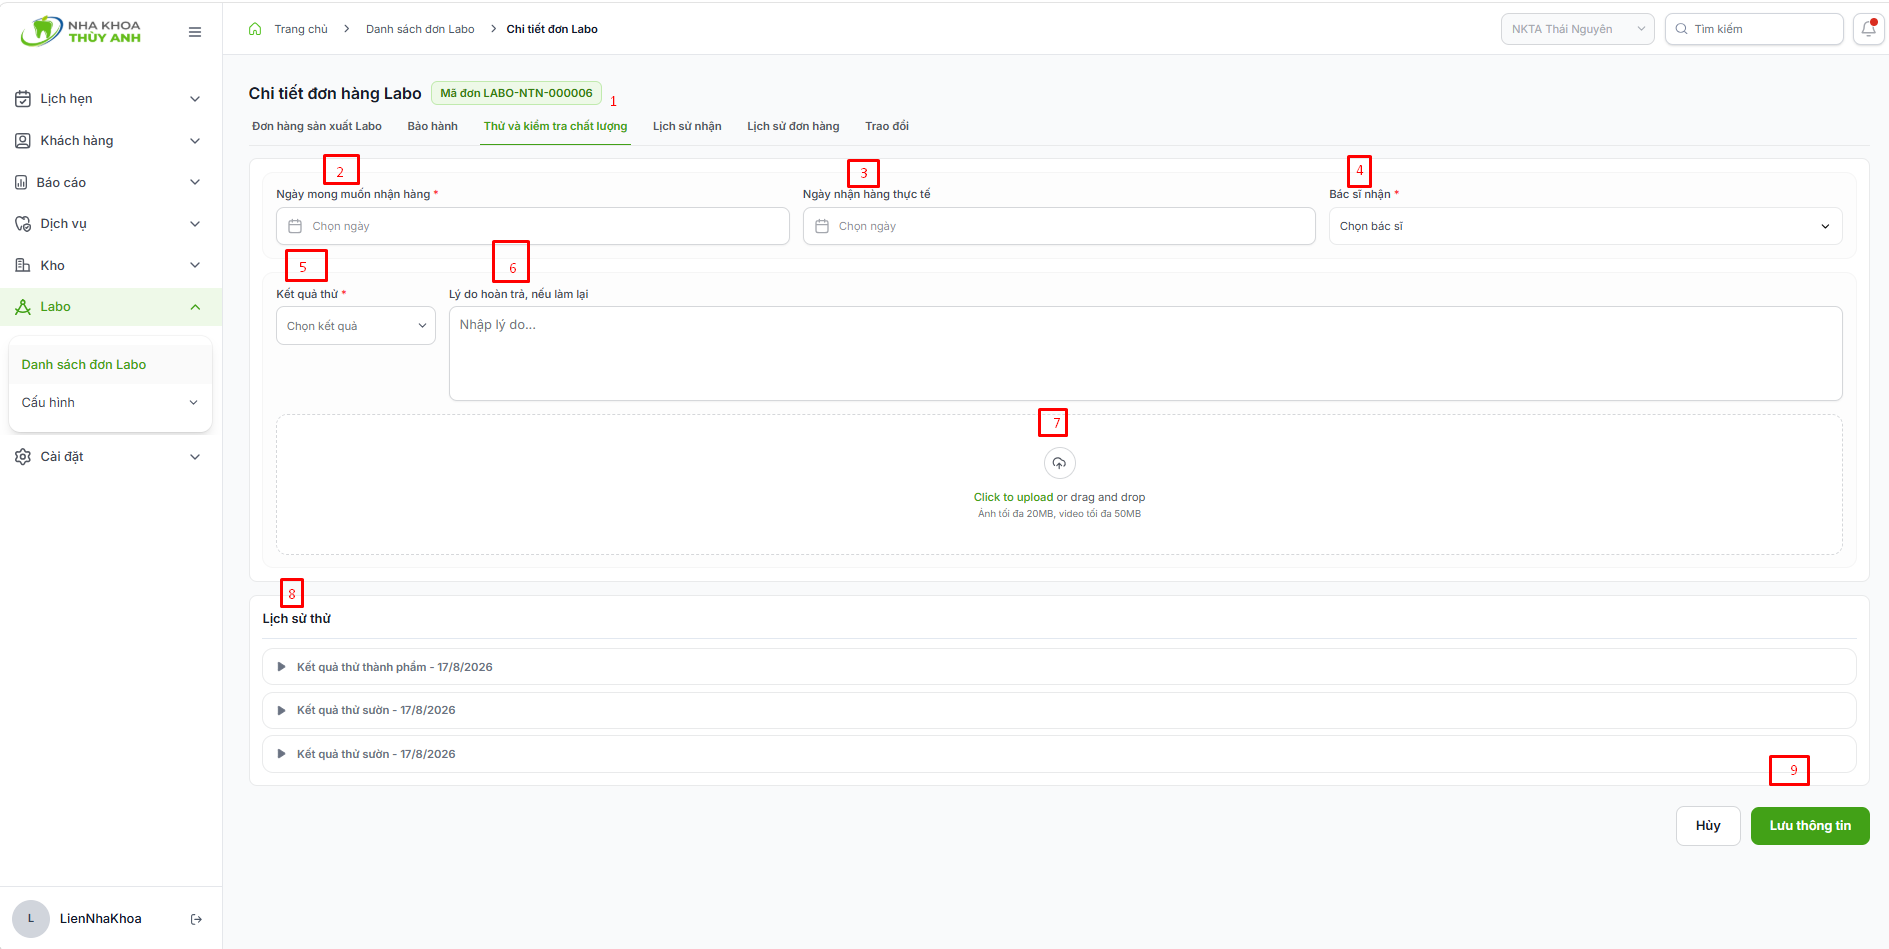The image size is (1889, 949).
Task: Click the home icon in breadcrumb
Action: pos(255,29)
